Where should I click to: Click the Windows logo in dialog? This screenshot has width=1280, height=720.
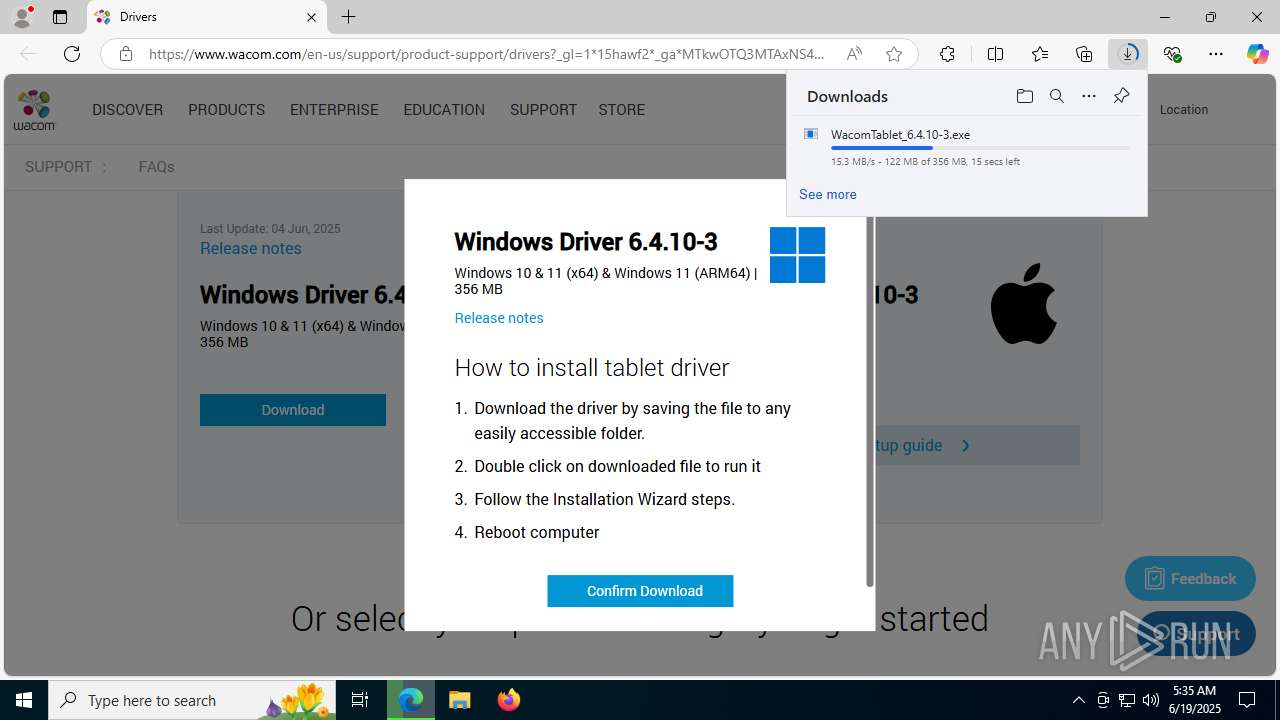pos(797,255)
